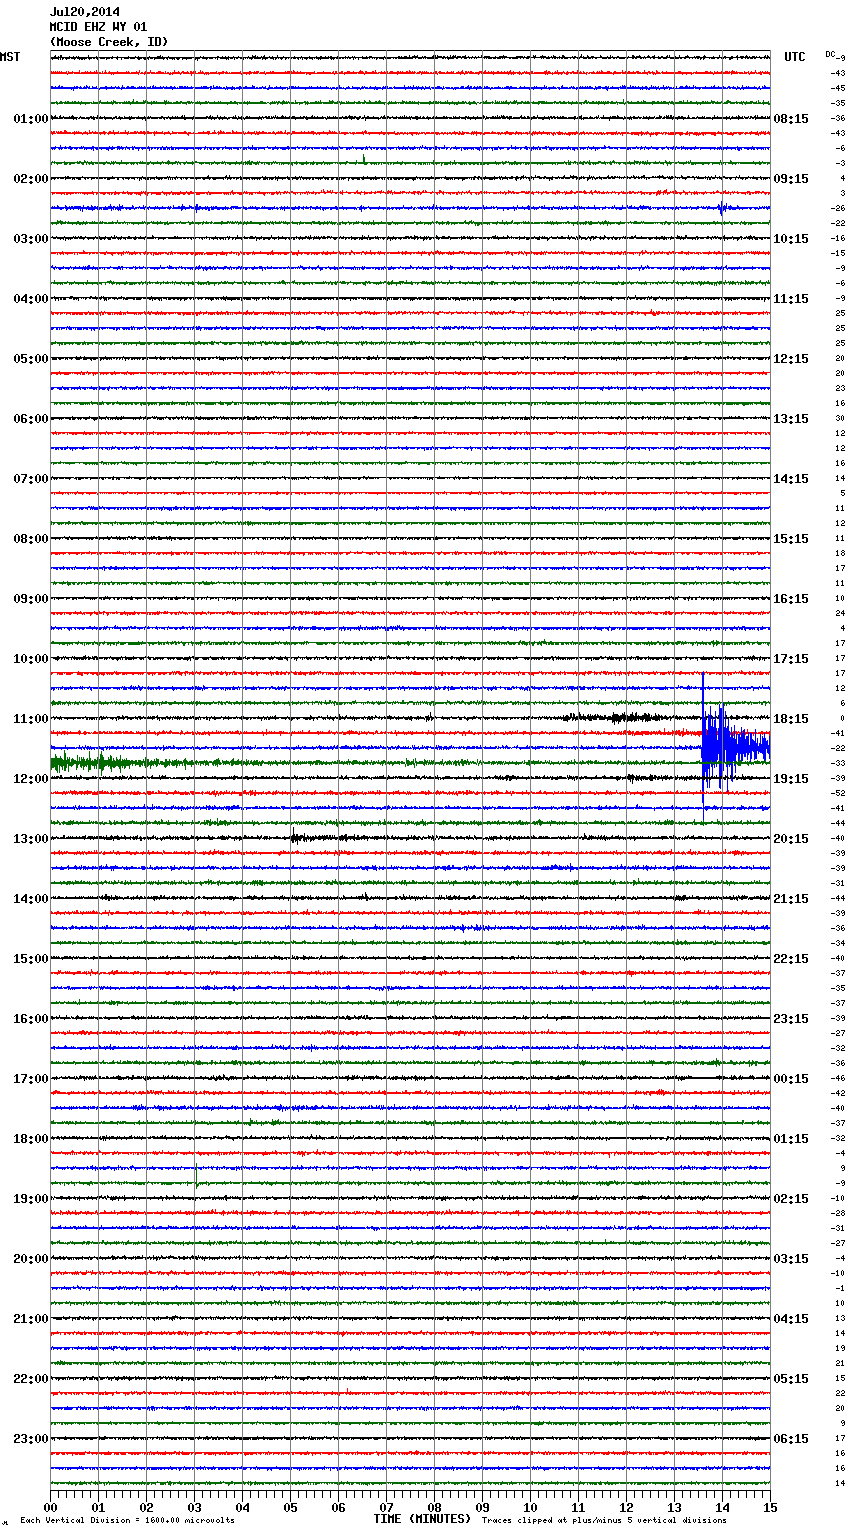The height and width of the screenshot is (1534, 850).
Task: Click minute-axis tick label "03" at the bottom
Action: 194,1507
